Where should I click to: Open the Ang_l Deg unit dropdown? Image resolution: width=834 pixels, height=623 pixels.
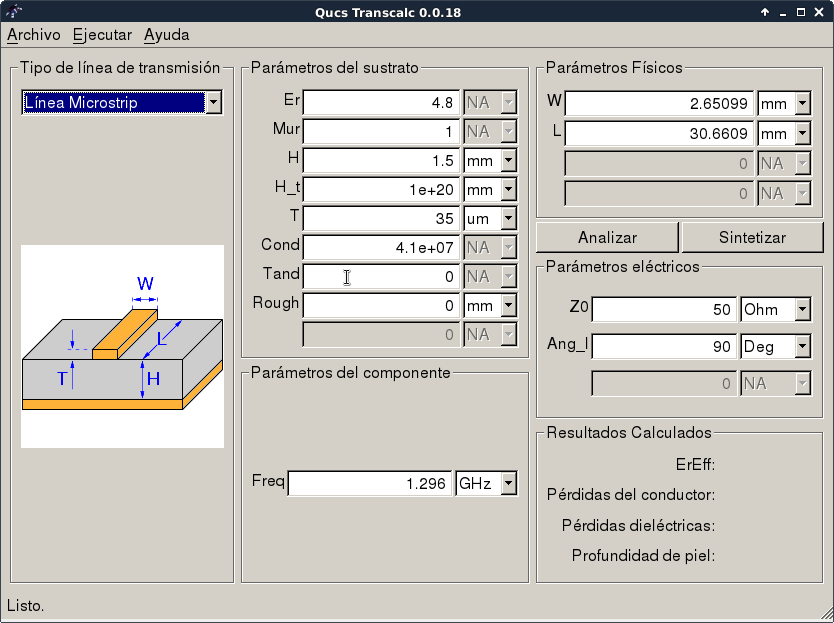[801, 347]
